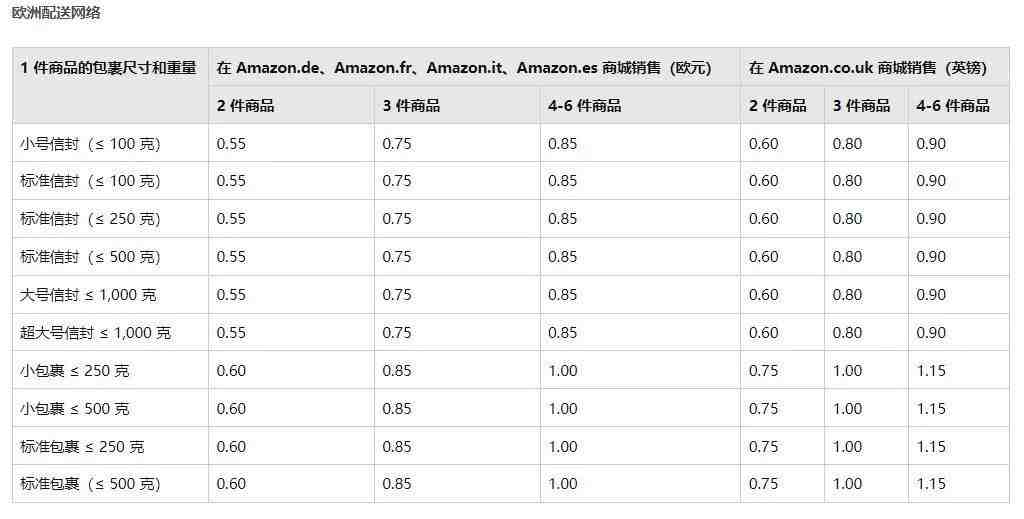1024x519 pixels.
Task: Select the pound 4-6 件商品 column header
Action: (953, 106)
